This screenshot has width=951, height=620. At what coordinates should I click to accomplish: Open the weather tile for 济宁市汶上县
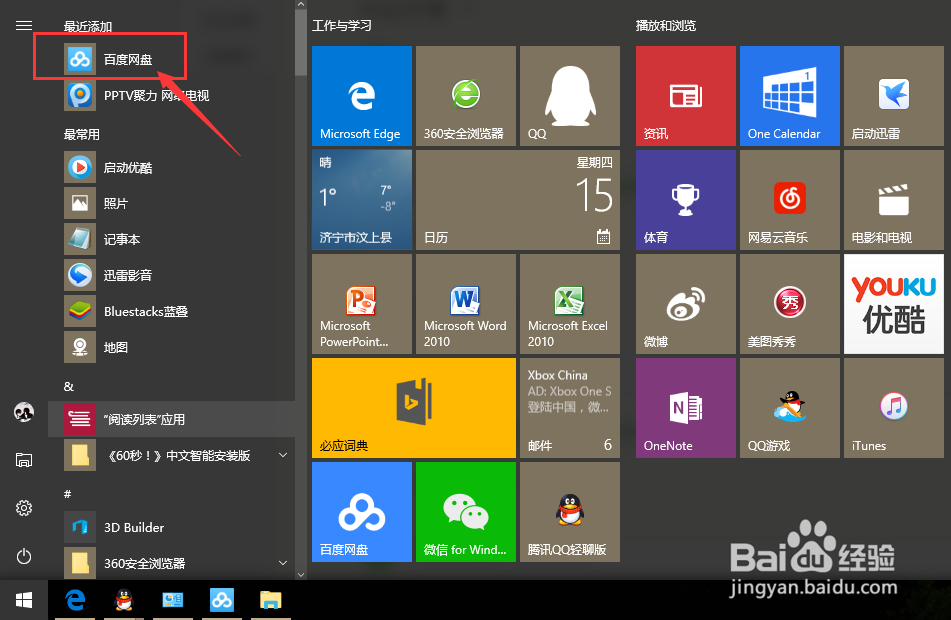click(362, 200)
